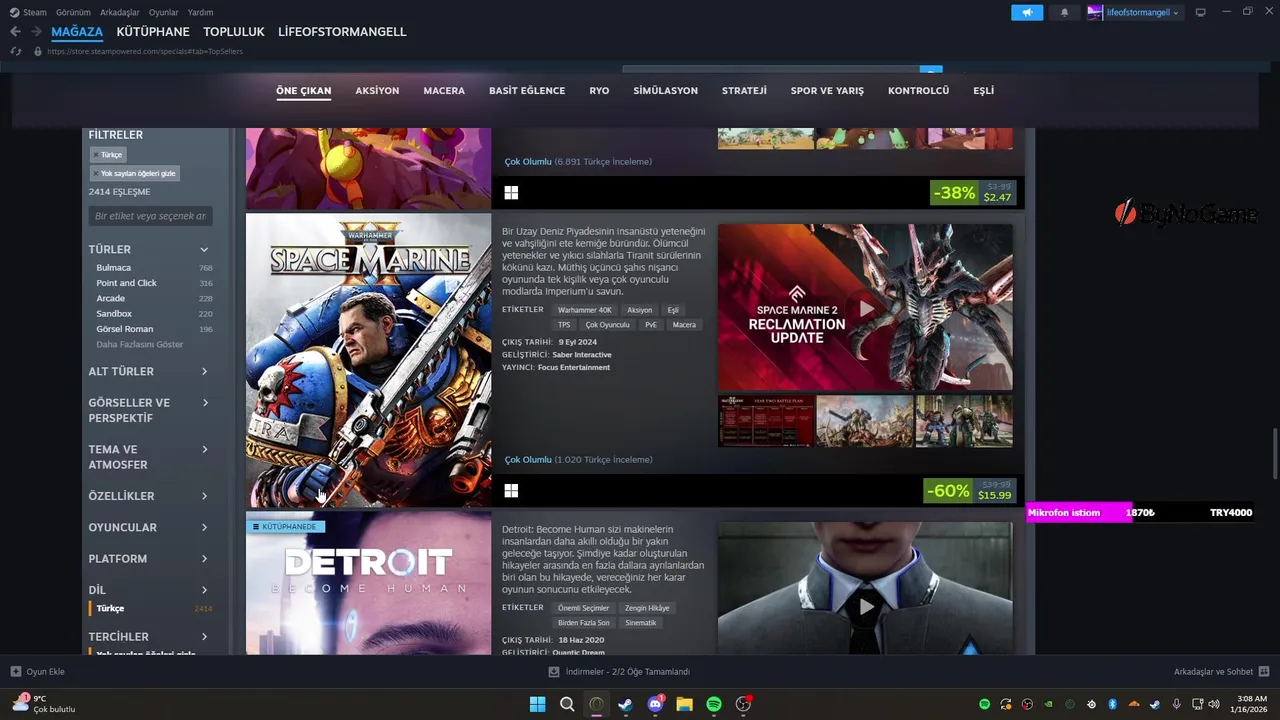Open the Görünüm menu
Image resolution: width=1280 pixels, height=720 pixels.
[74, 12]
